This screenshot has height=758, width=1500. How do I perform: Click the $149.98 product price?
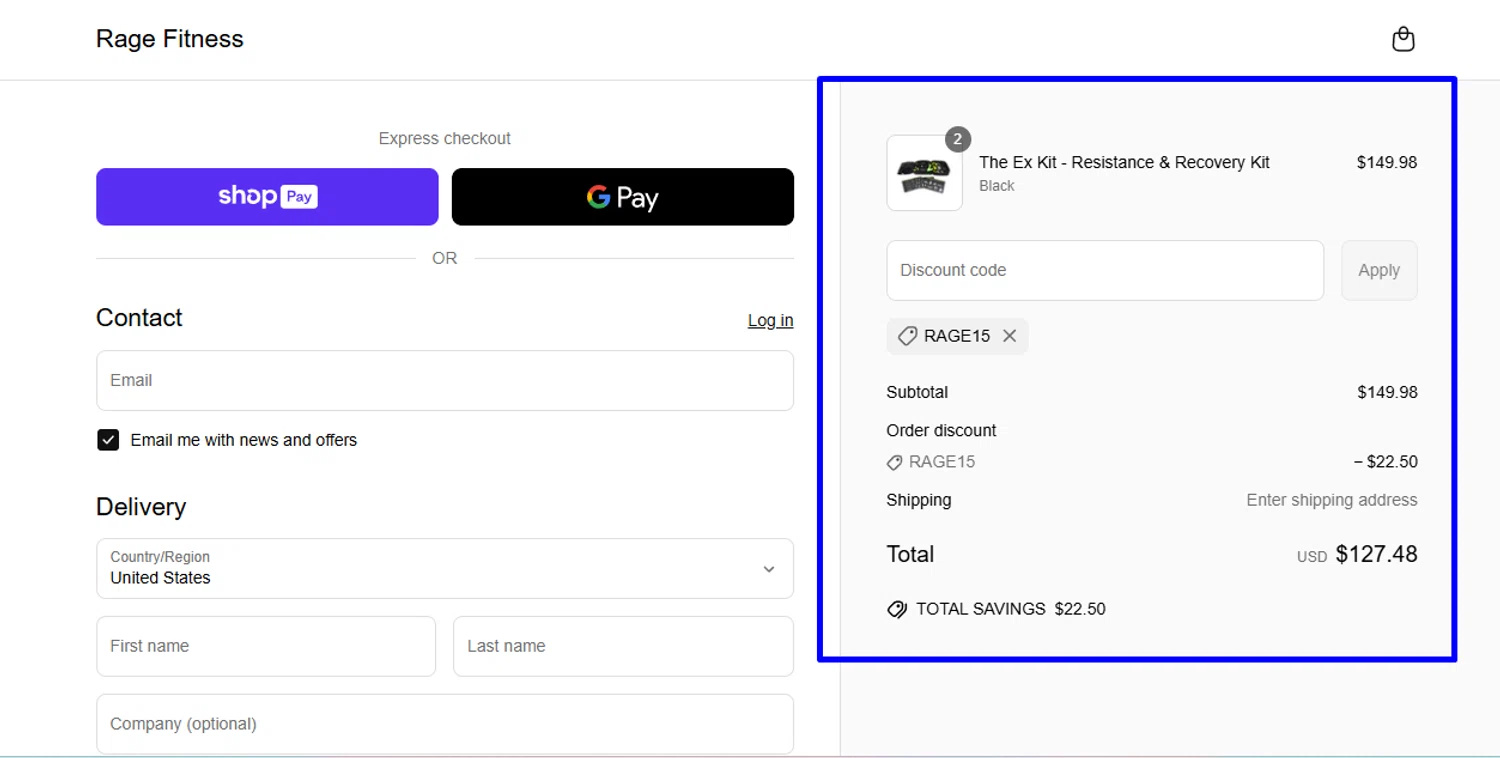(1387, 162)
